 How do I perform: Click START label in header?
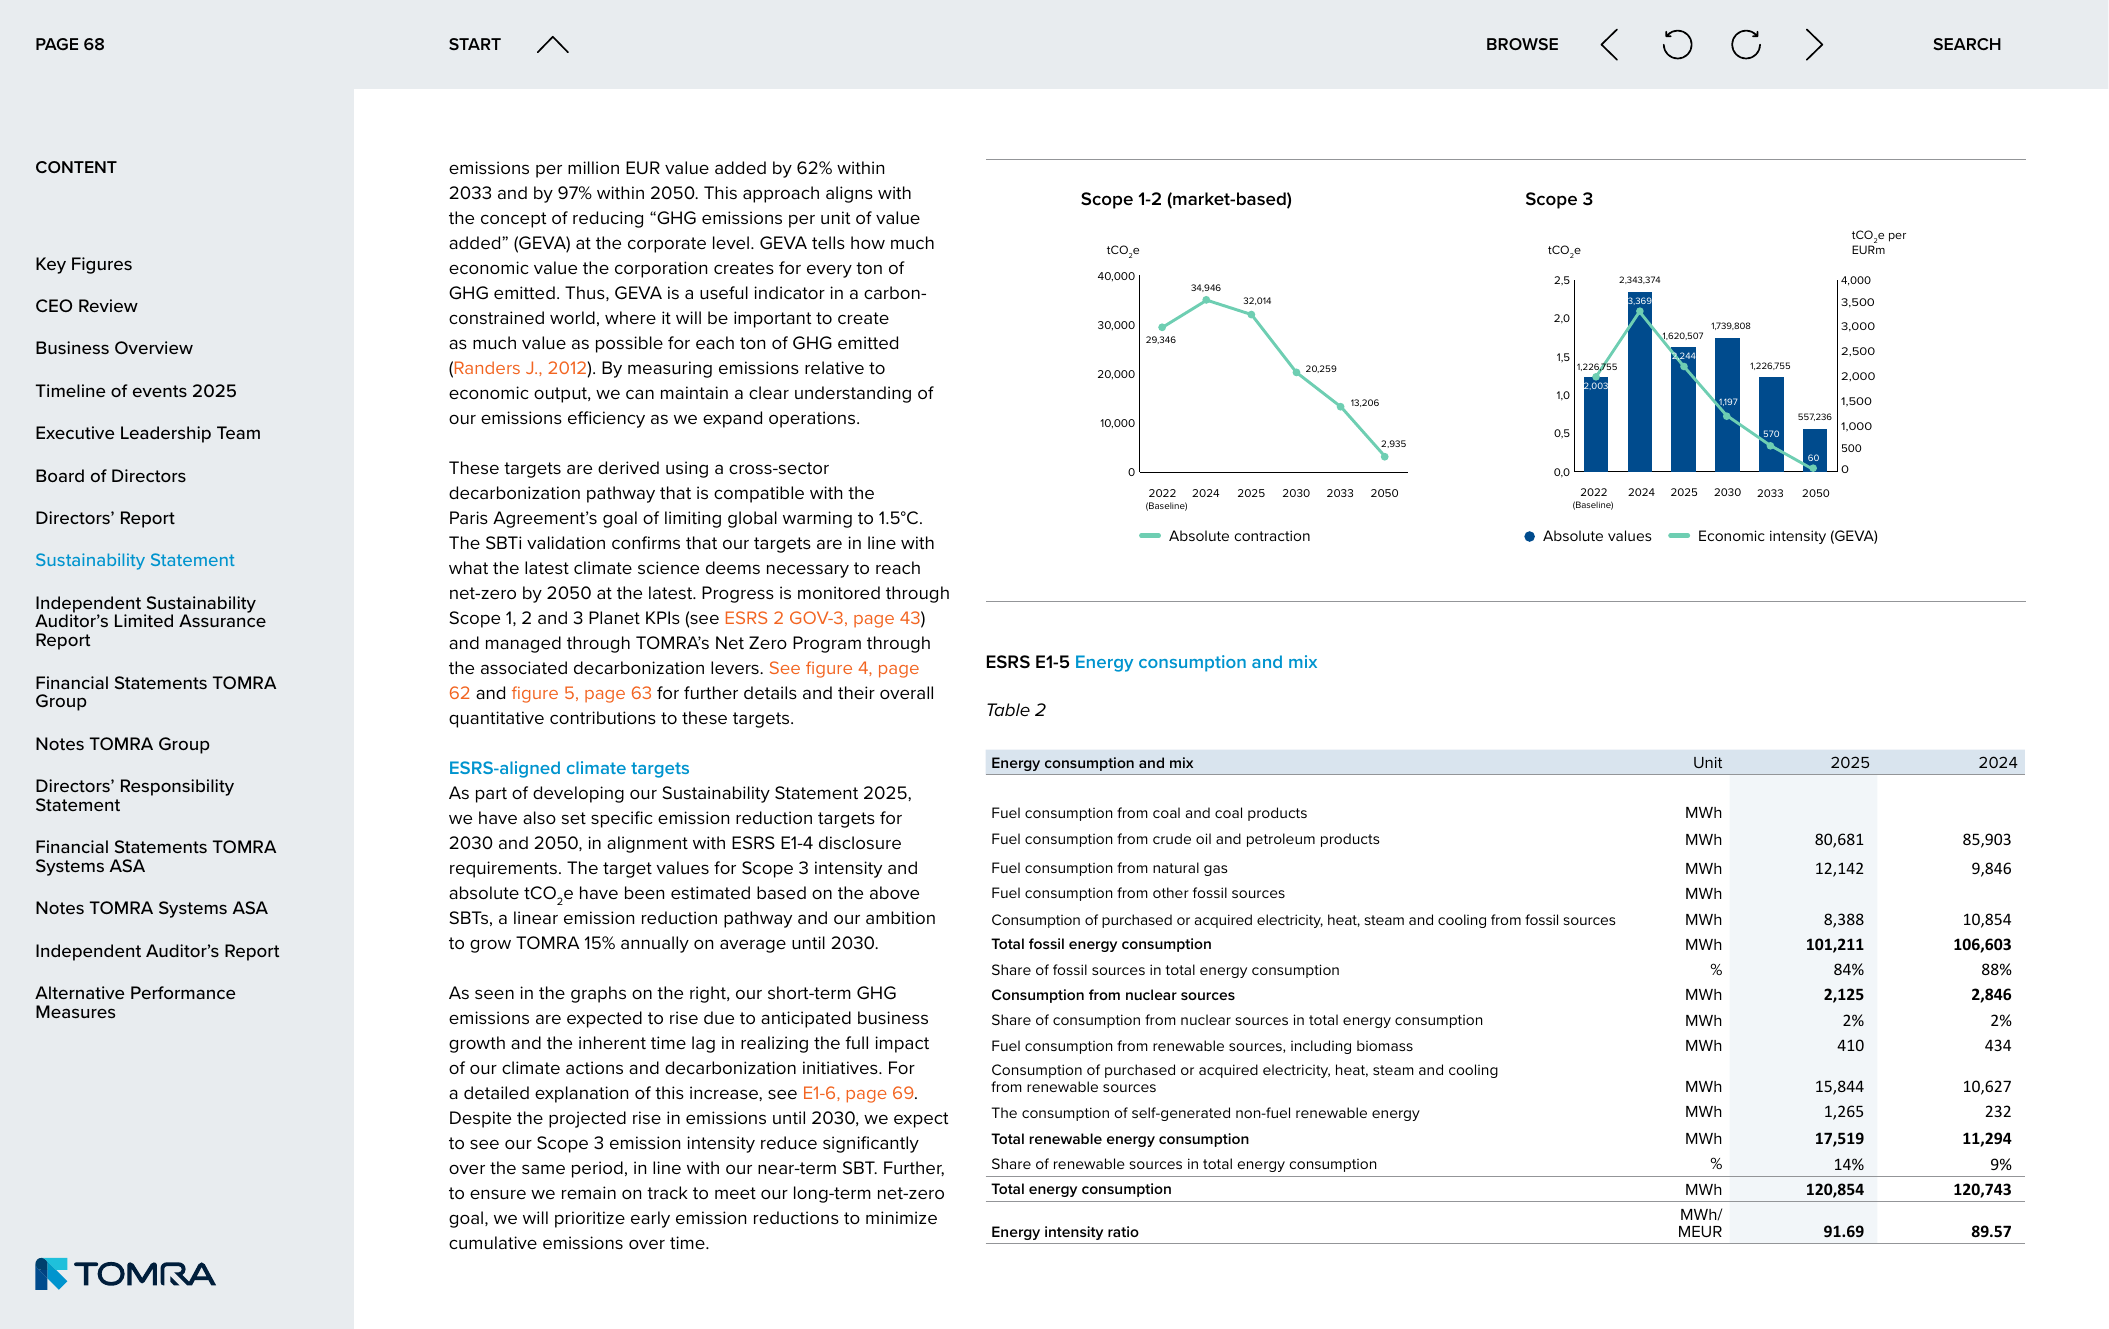click(x=474, y=44)
